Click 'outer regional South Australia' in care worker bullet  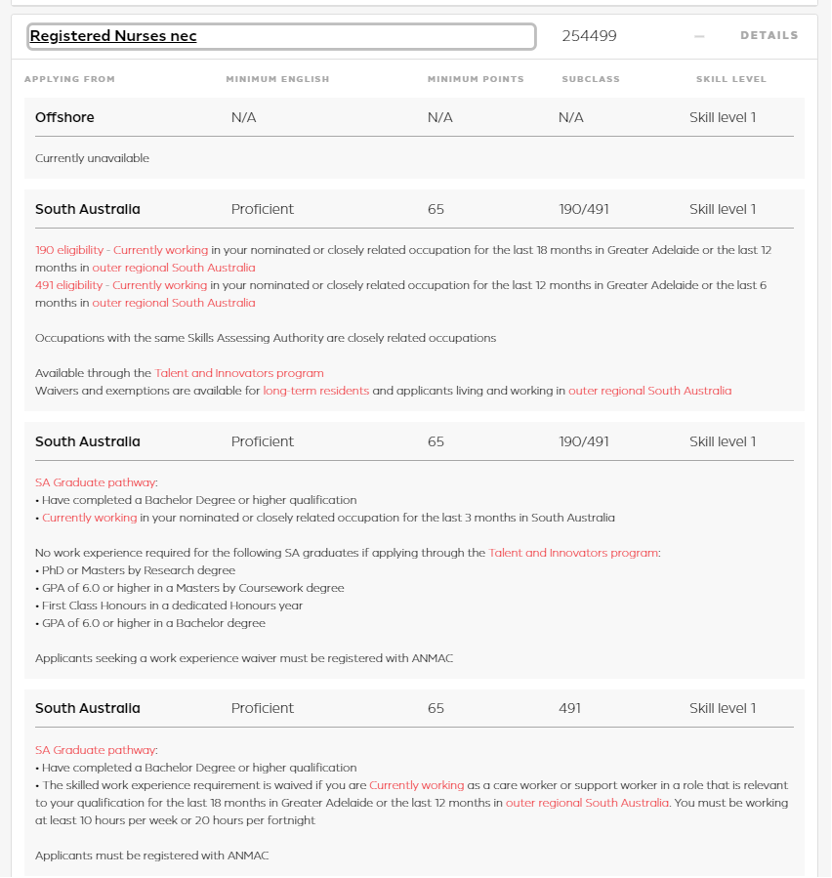click(587, 803)
